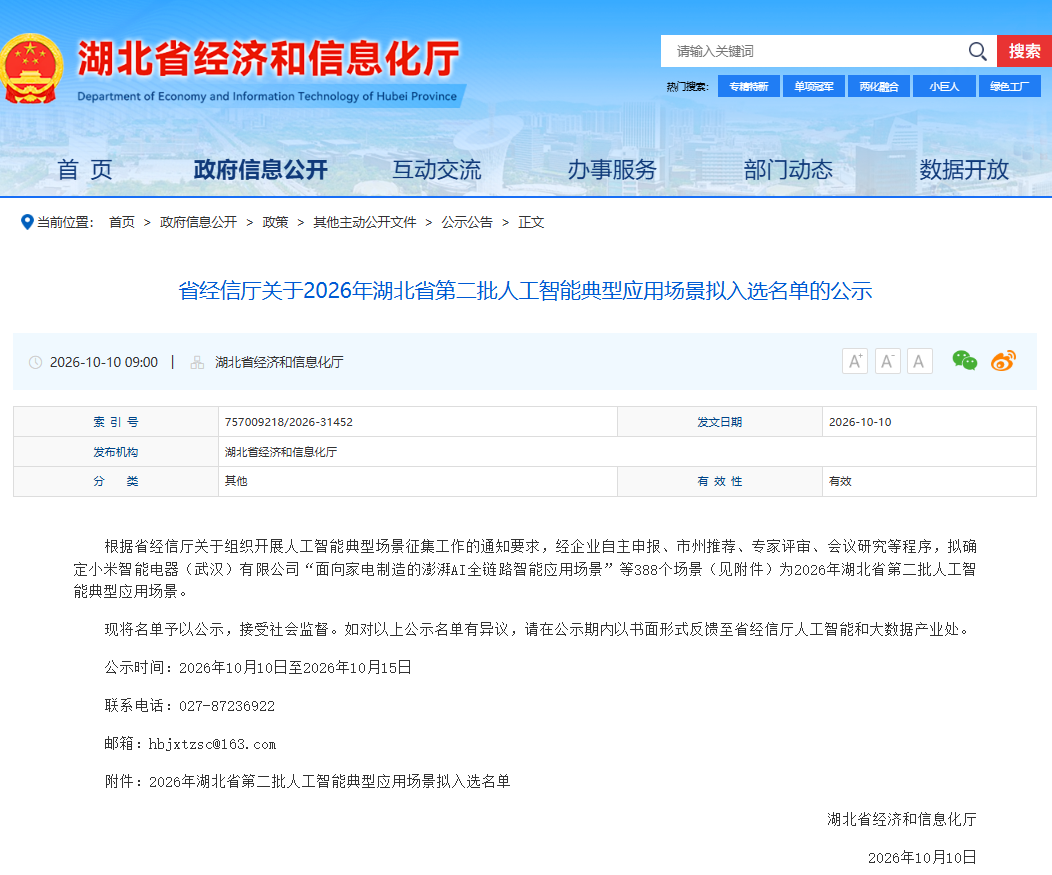The image size is (1052, 875).
Task: Open 办事服务 navigation tab
Action: tap(612, 170)
